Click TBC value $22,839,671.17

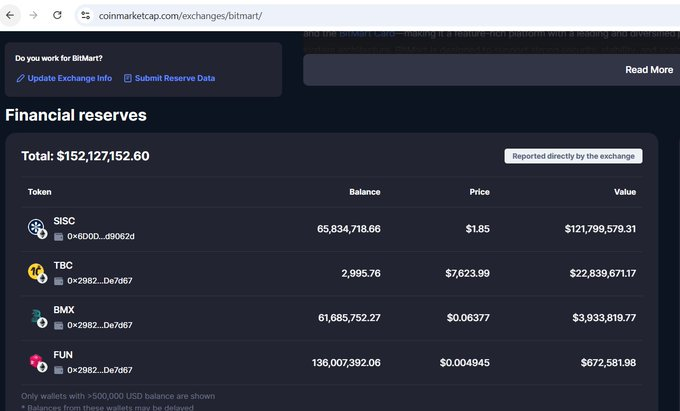click(x=603, y=274)
